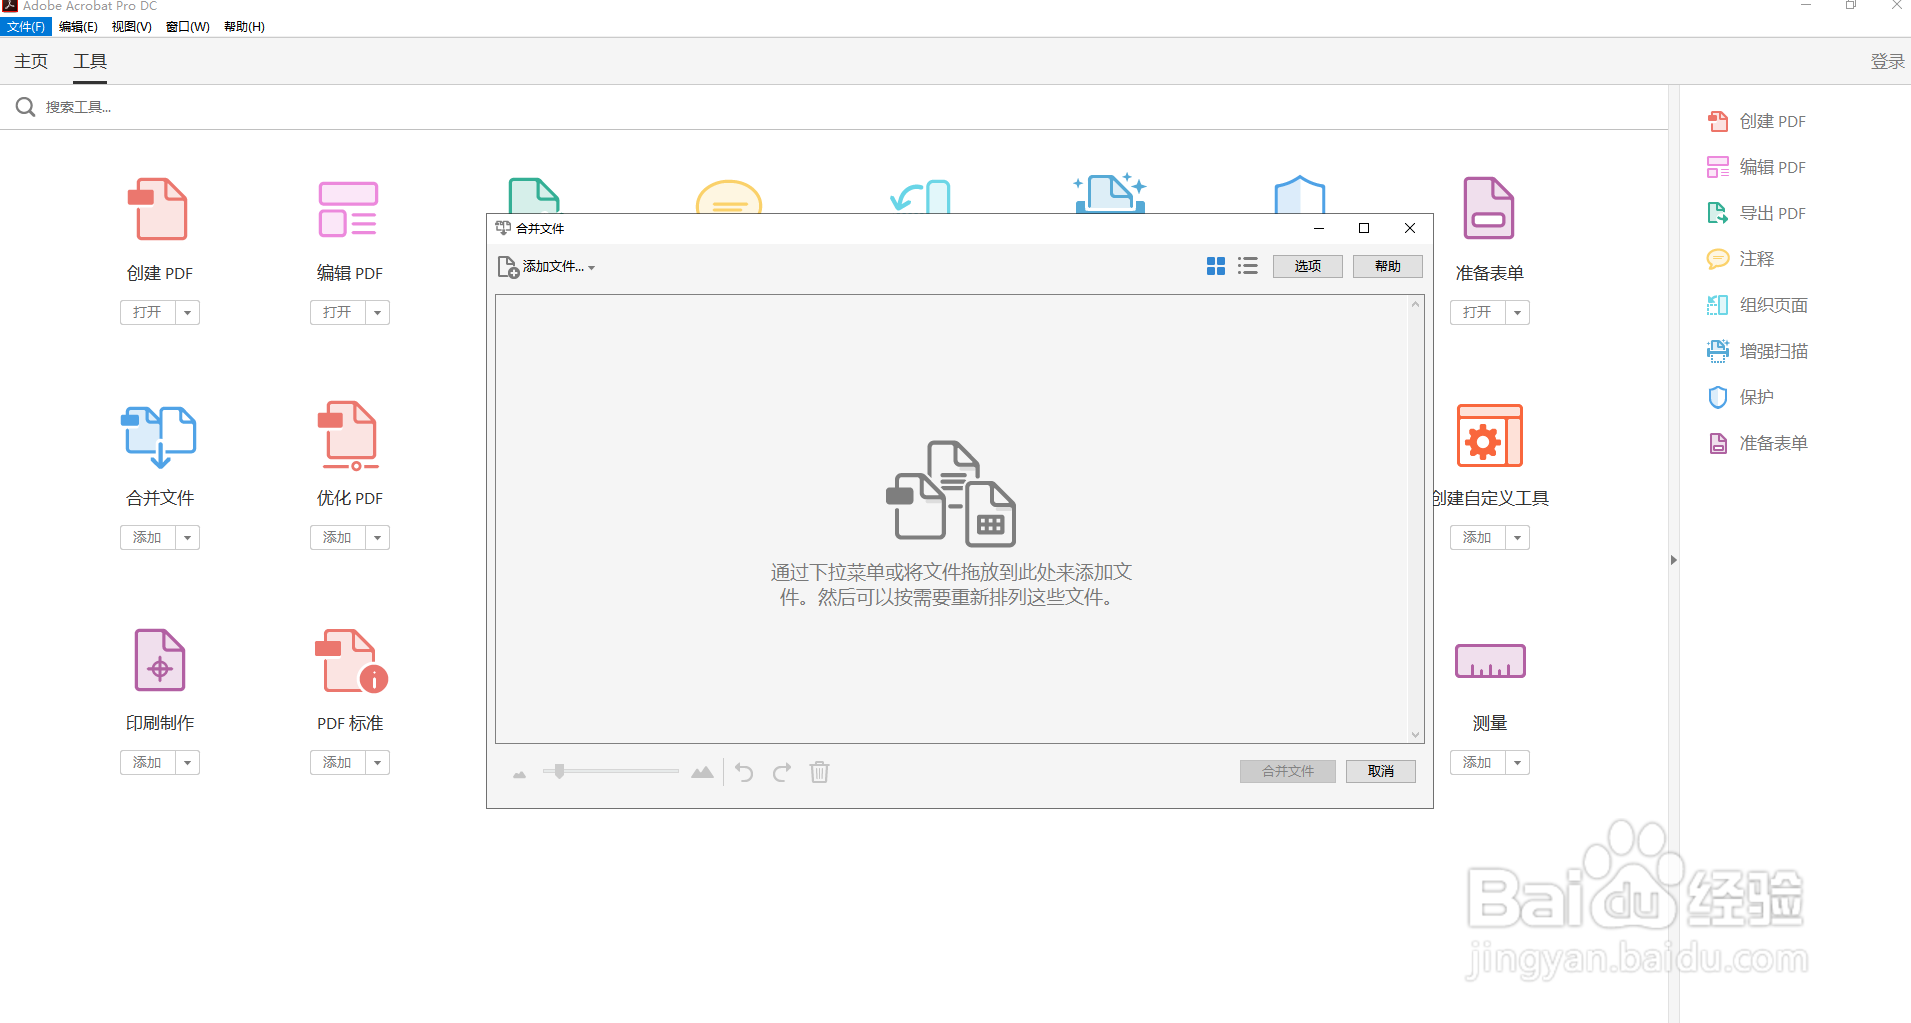Open 保护 in the right sidebar

point(1740,397)
